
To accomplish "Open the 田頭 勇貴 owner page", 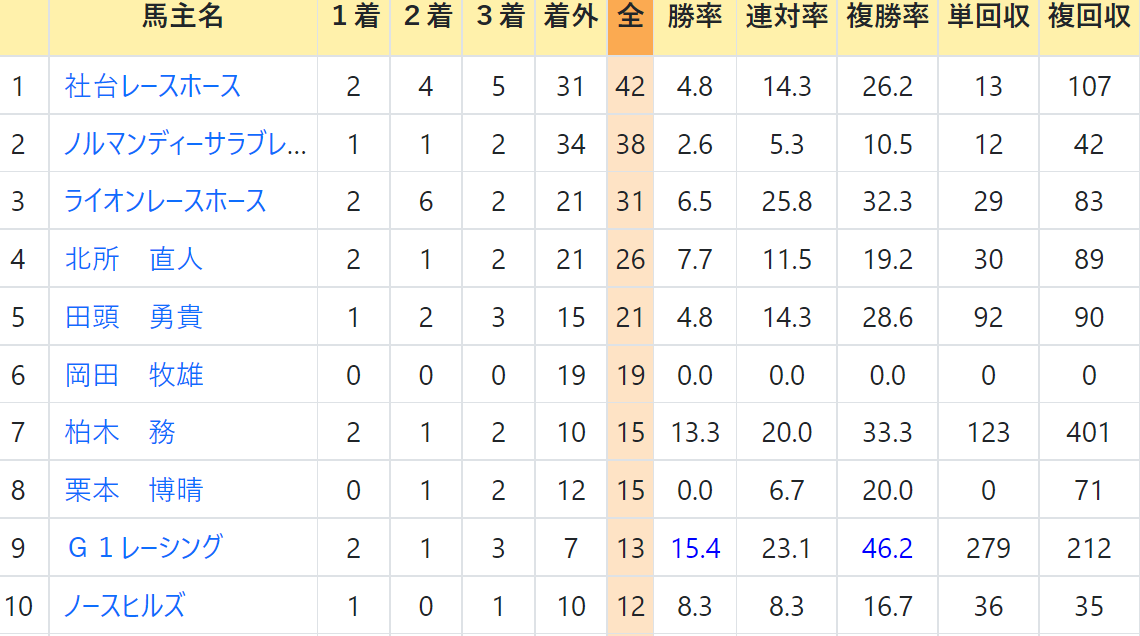I will click(134, 317).
